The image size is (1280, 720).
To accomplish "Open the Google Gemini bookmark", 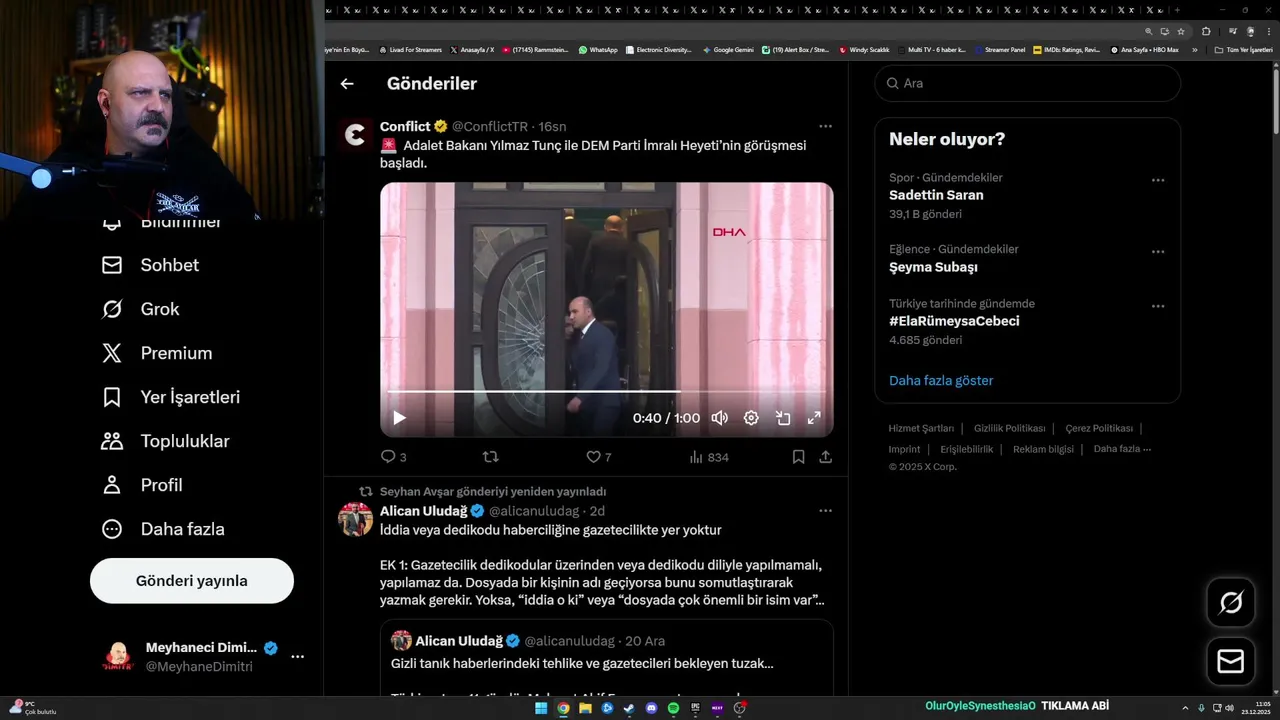I will (x=728, y=49).
